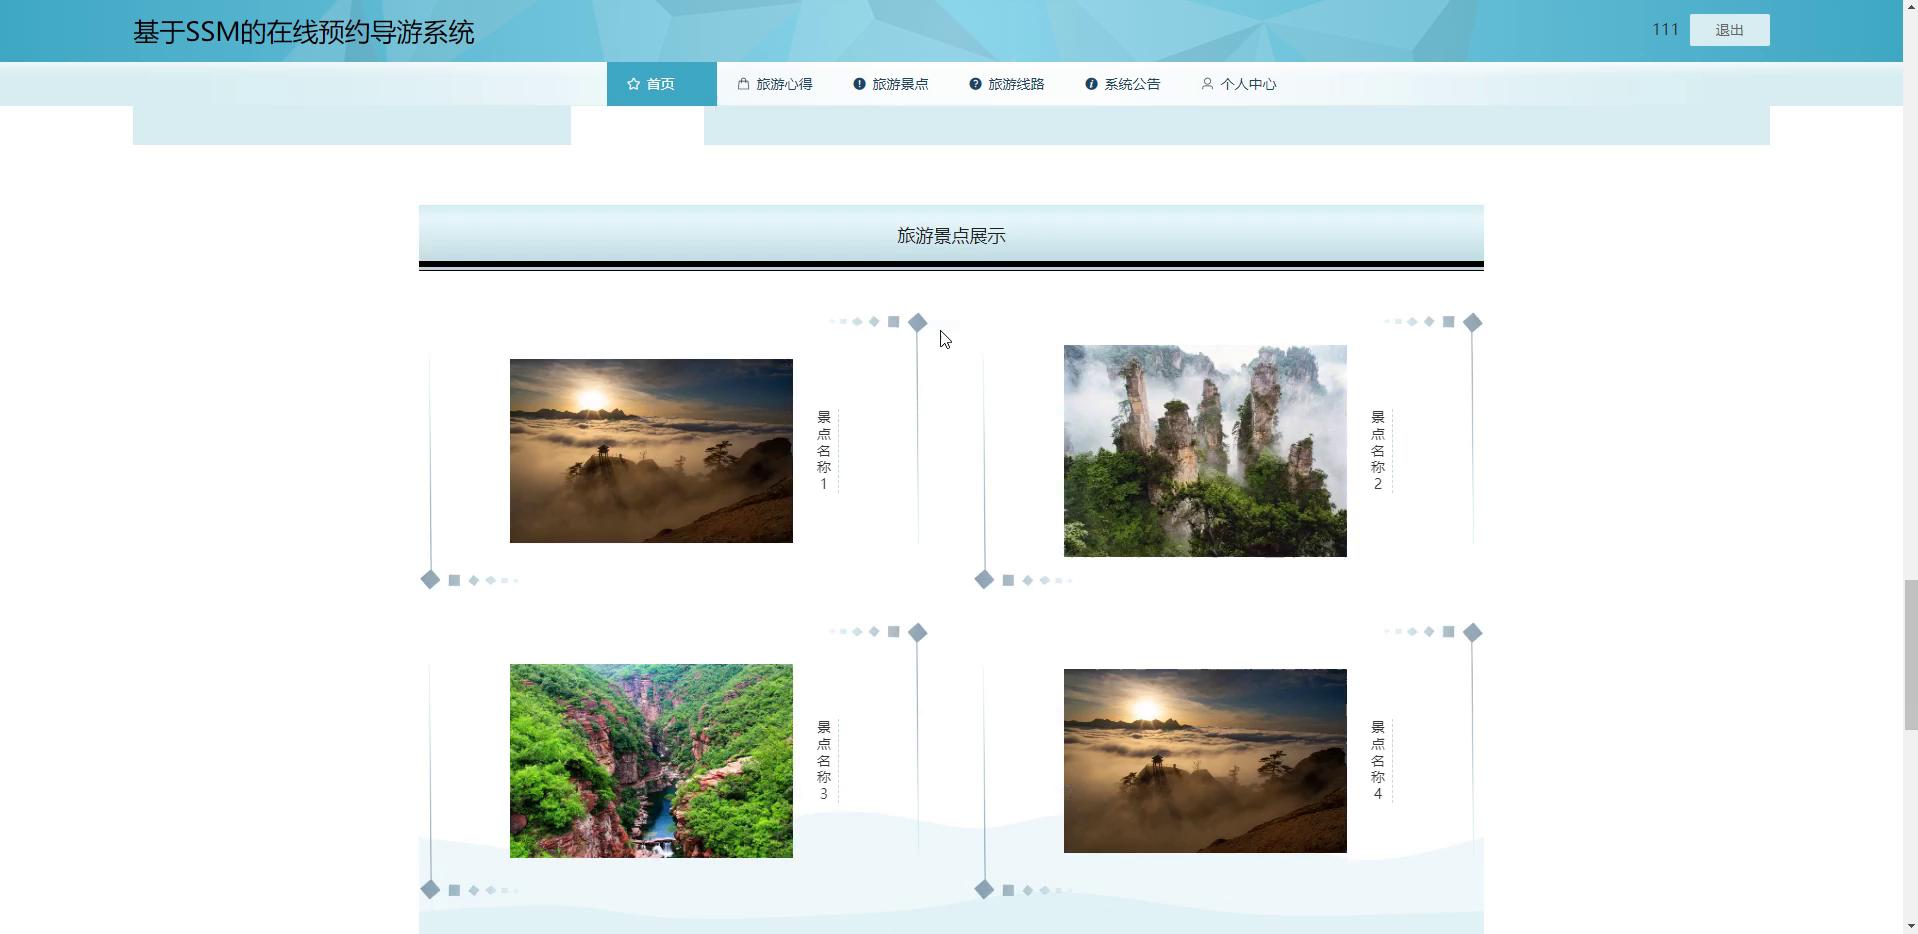Click the exclamation icon beside 旅游景点

859,84
